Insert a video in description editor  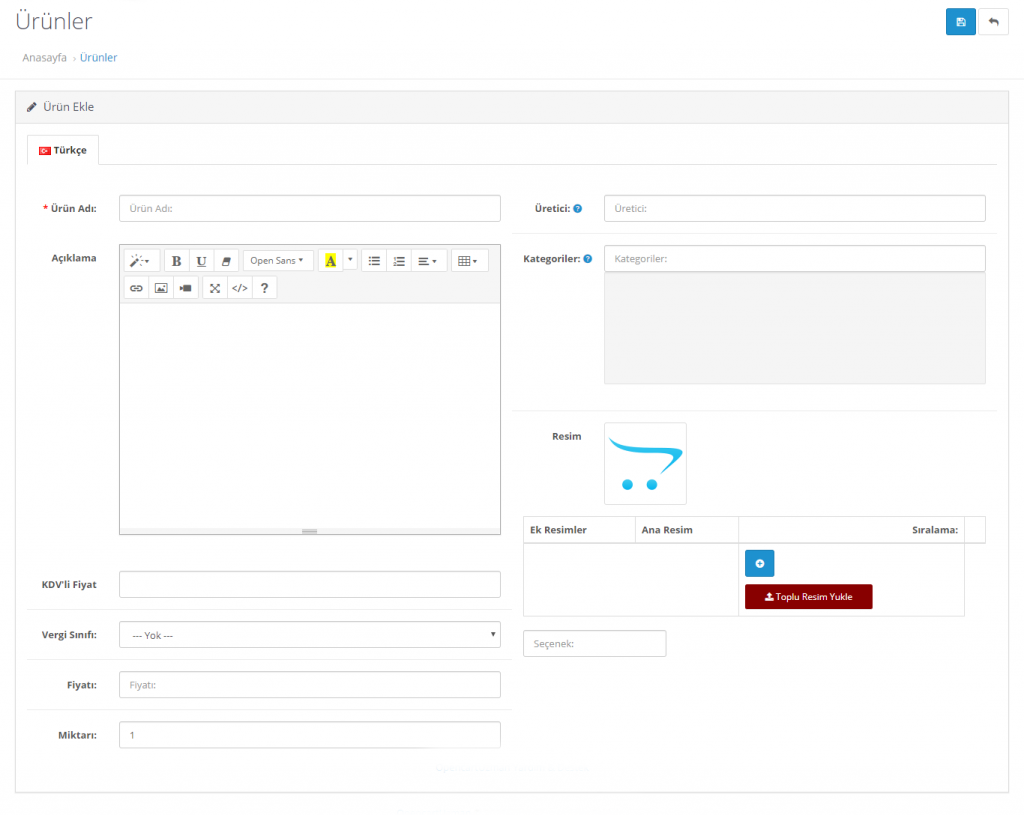click(x=185, y=288)
